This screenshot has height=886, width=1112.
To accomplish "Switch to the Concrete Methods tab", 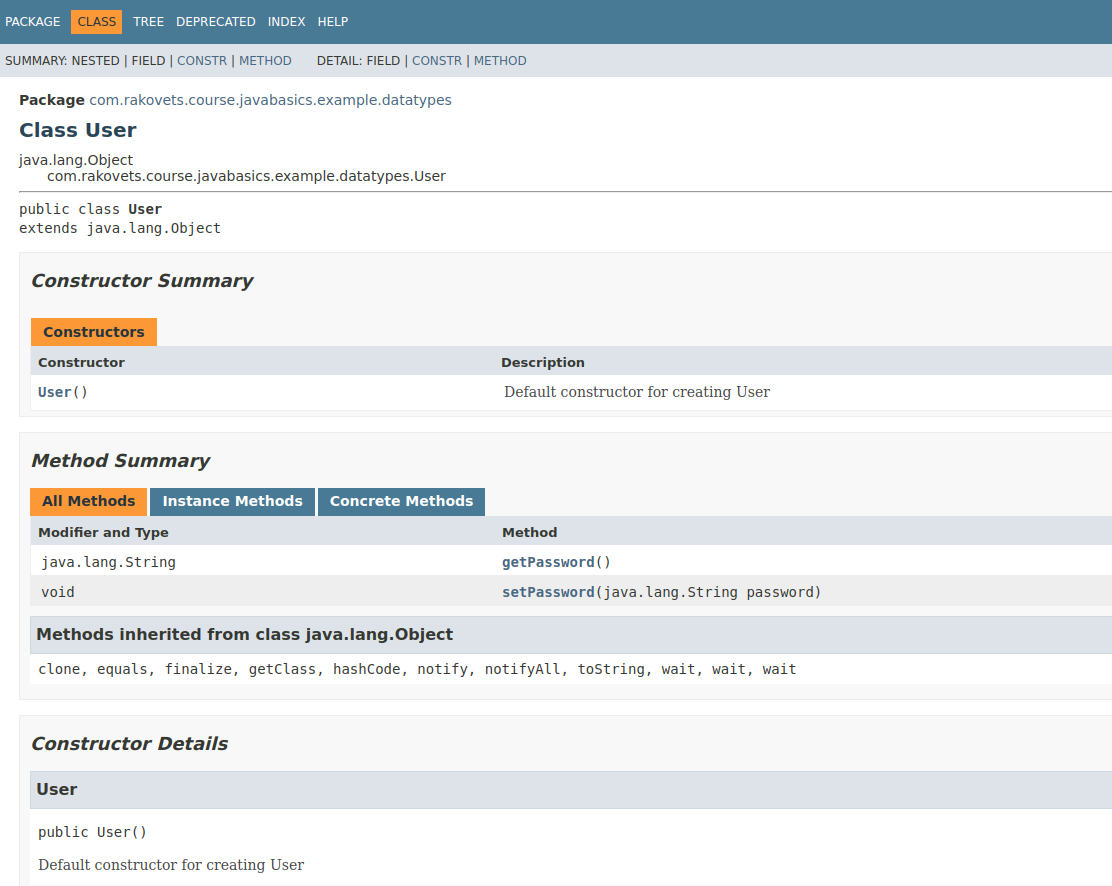I will coord(401,502).
